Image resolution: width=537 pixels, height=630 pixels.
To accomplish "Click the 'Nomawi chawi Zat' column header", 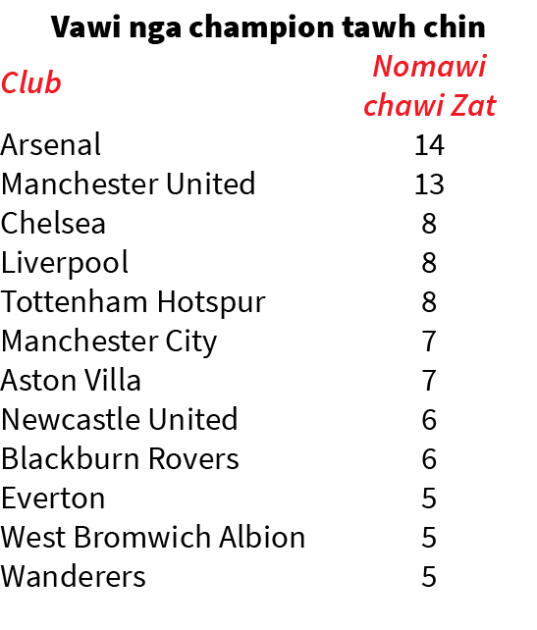I will tap(430, 86).
